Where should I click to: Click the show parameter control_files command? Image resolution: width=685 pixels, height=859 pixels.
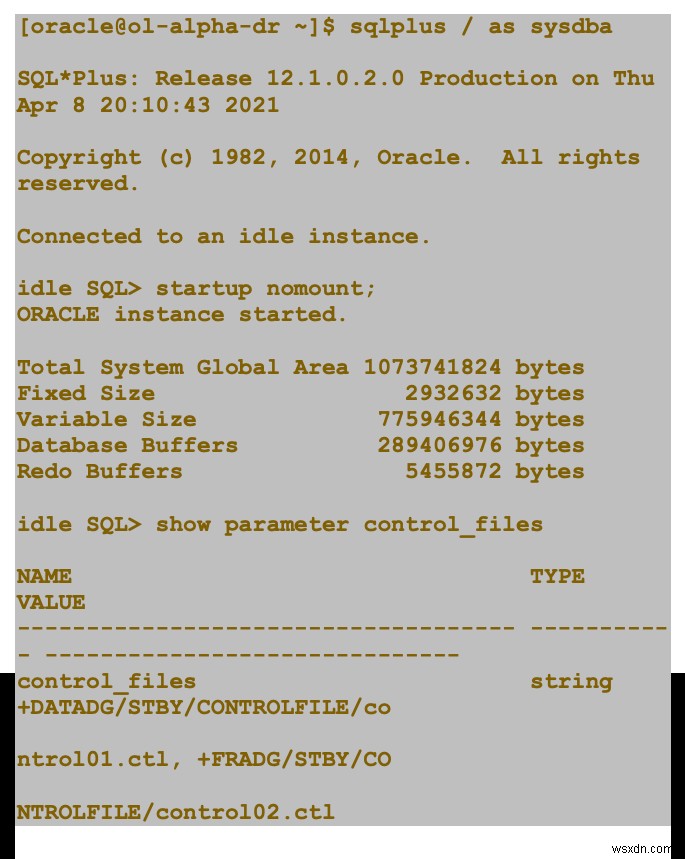[349, 525]
